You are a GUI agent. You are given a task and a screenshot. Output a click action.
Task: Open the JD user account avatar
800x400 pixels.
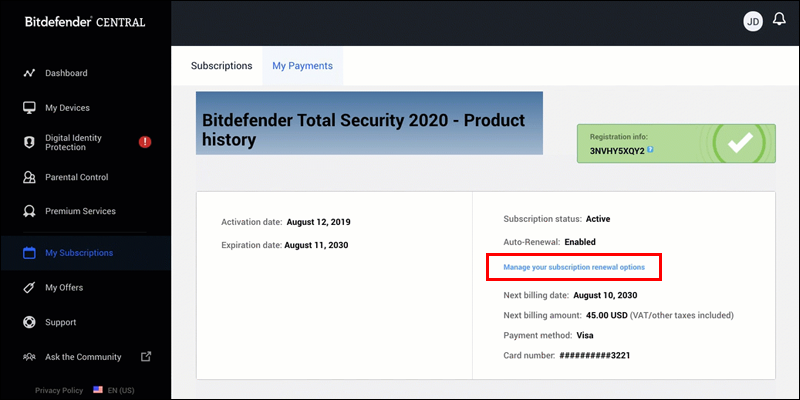[753, 21]
